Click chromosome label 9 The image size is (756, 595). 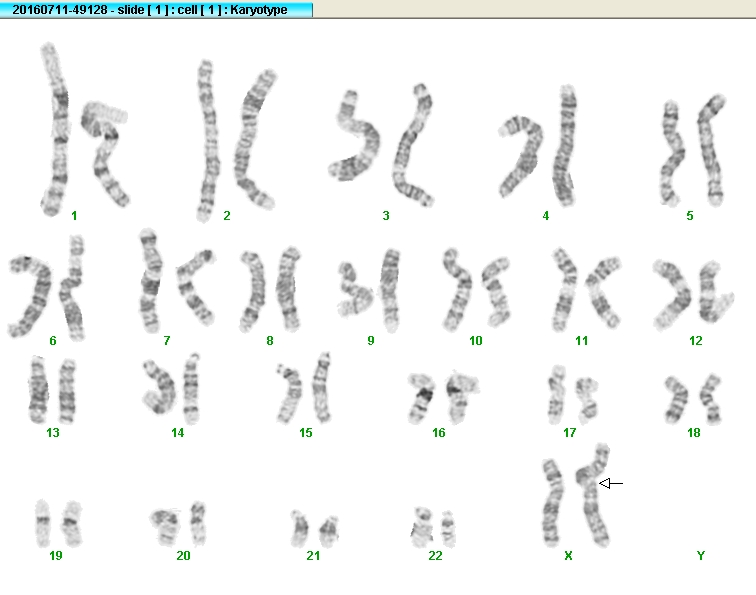click(x=370, y=341)
